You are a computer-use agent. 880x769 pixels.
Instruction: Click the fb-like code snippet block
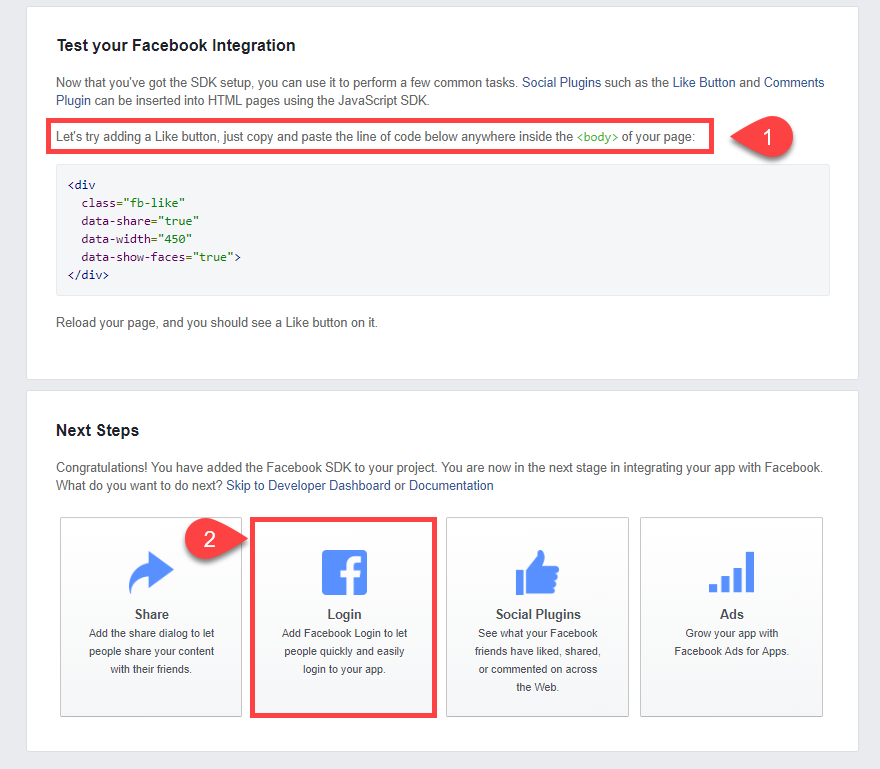tap(440, 230)
